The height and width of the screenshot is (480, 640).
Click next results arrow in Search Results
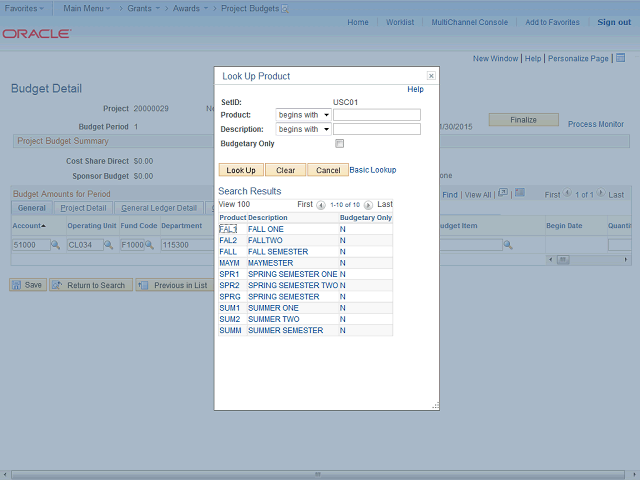point(368,204)
